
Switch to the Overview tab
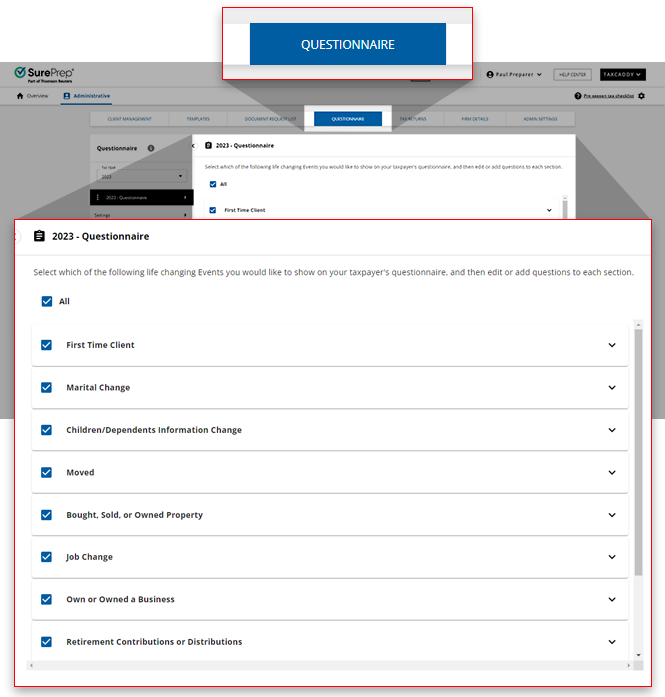[32, 96]
